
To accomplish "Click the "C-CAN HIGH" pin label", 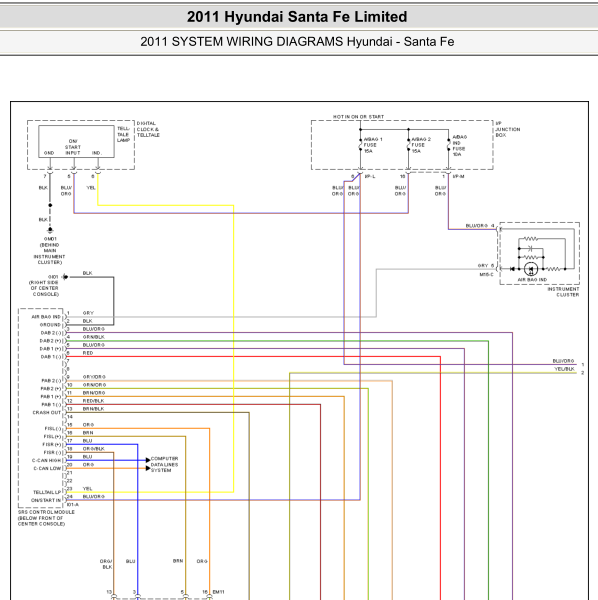I will pyautogui.click(x=46, y=461).
